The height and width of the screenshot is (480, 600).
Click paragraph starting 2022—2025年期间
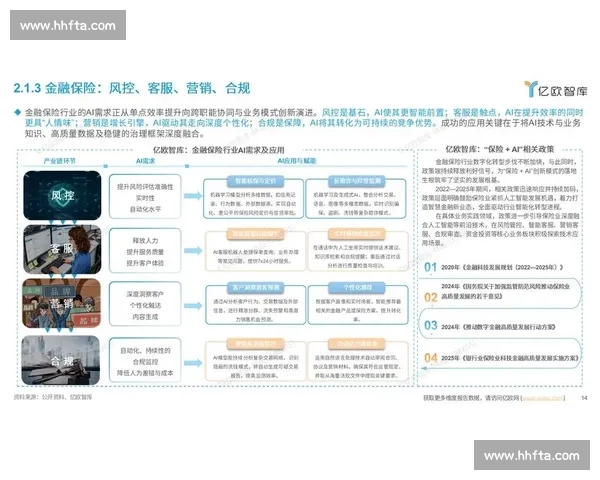point(500,198)
